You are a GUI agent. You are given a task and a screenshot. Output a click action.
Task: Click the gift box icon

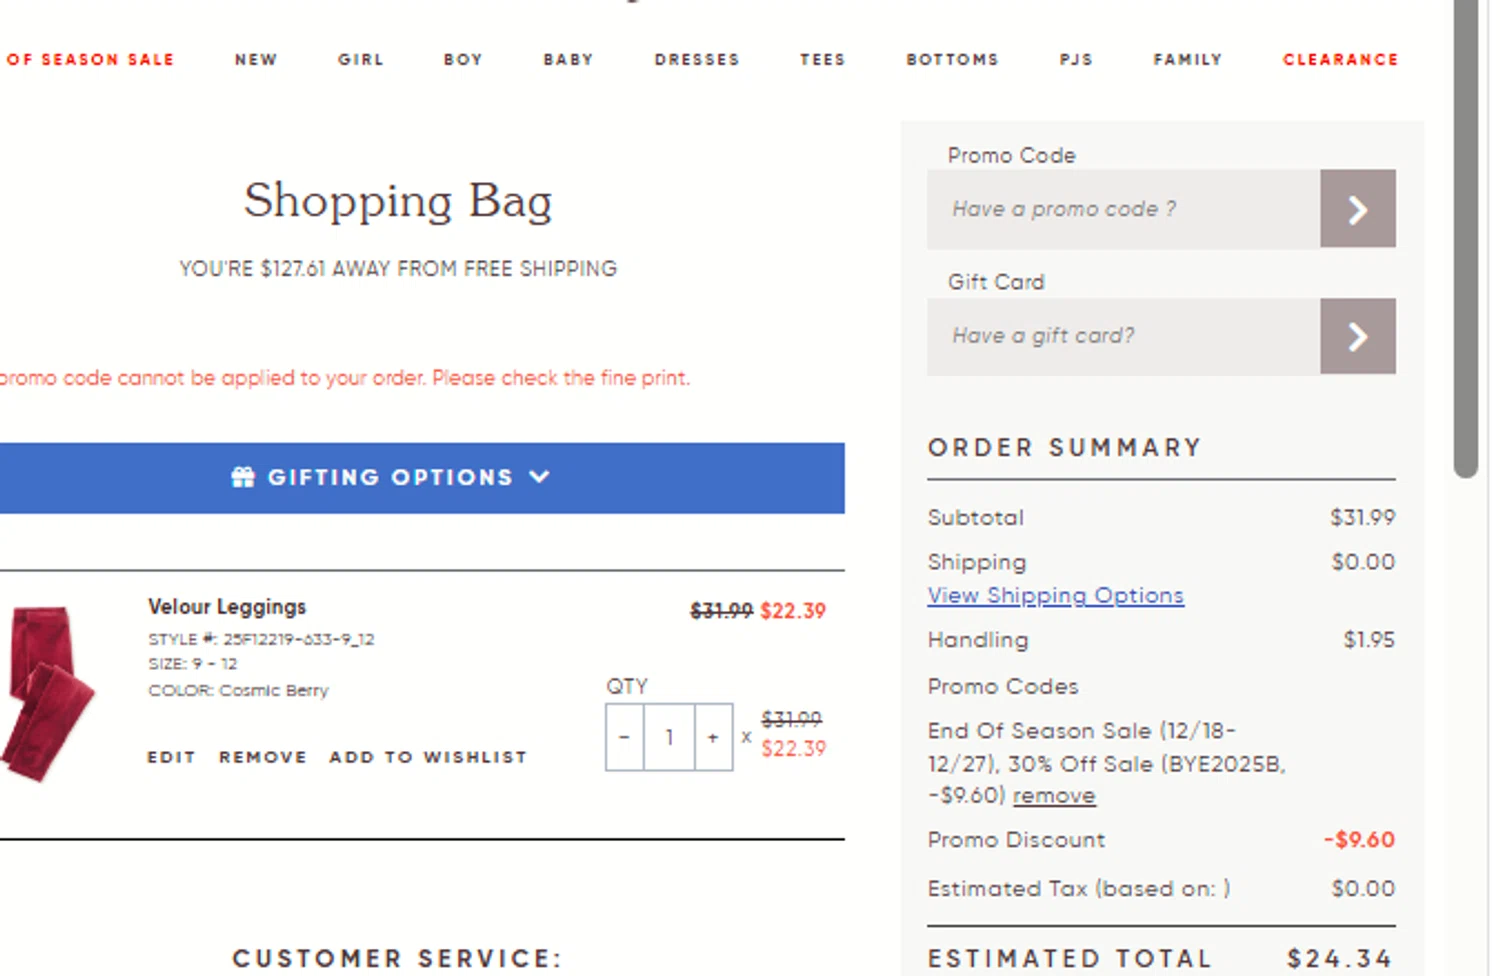[243, 477]
